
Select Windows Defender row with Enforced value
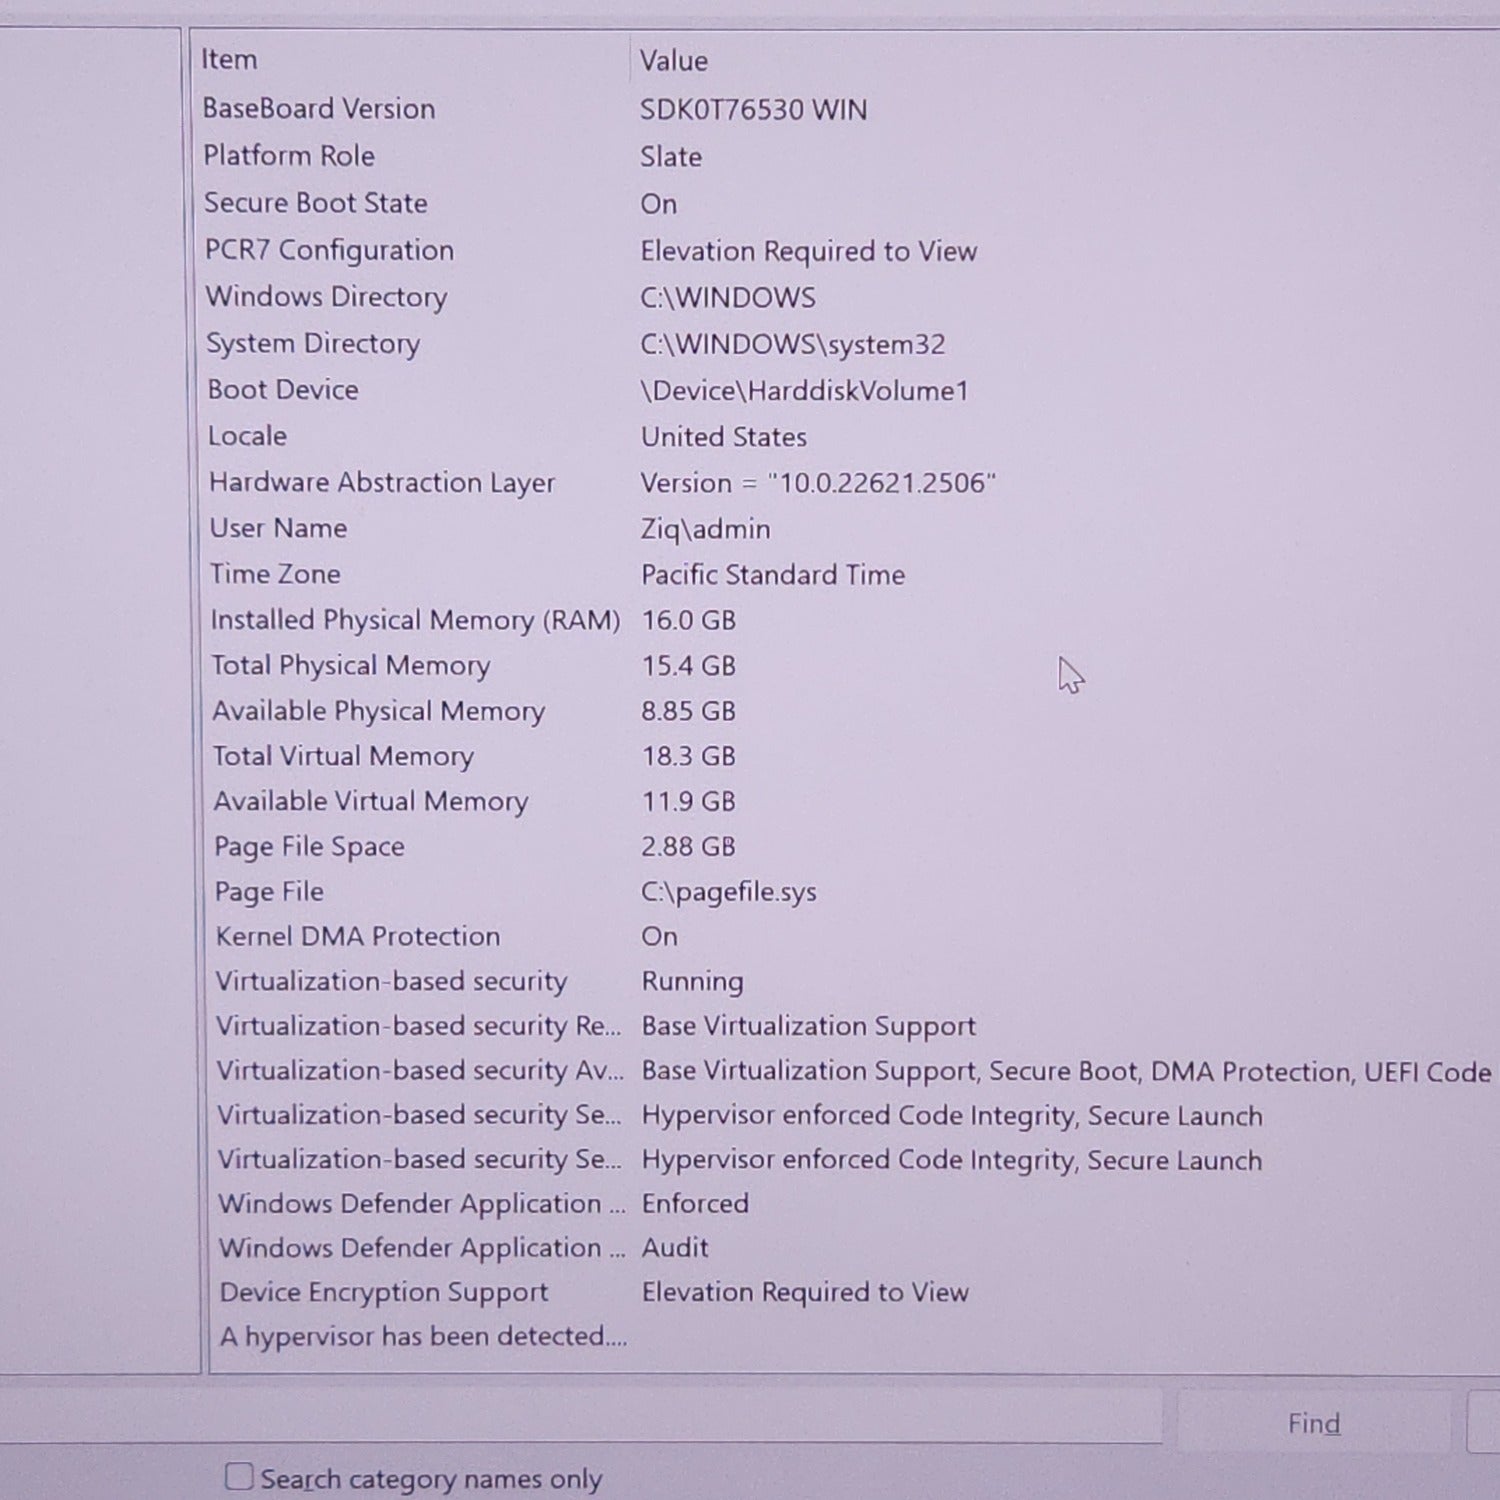pos(421,1204)
